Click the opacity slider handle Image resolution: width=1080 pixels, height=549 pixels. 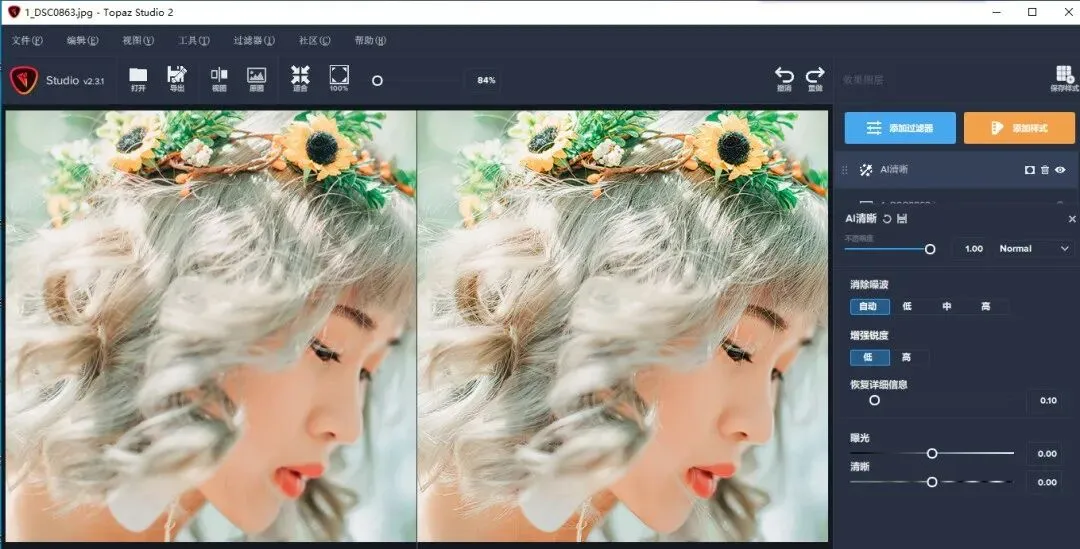point(930,249)
